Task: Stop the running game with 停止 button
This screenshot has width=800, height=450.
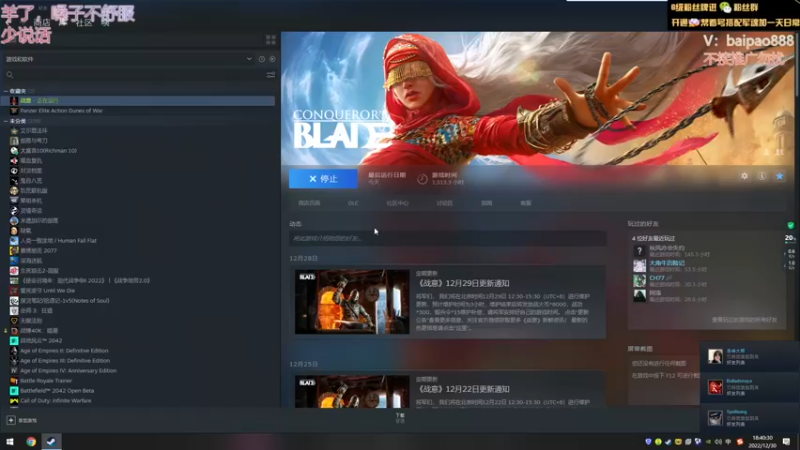Action: [323, 179]
